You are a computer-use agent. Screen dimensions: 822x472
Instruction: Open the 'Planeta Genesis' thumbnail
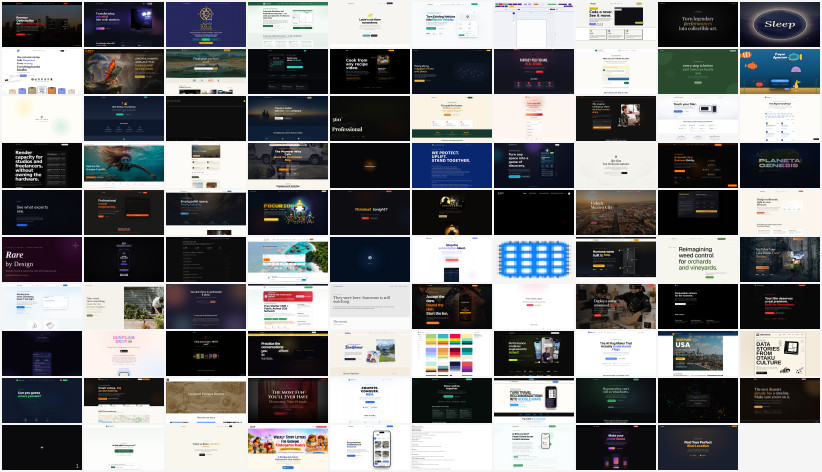(780, 166)
